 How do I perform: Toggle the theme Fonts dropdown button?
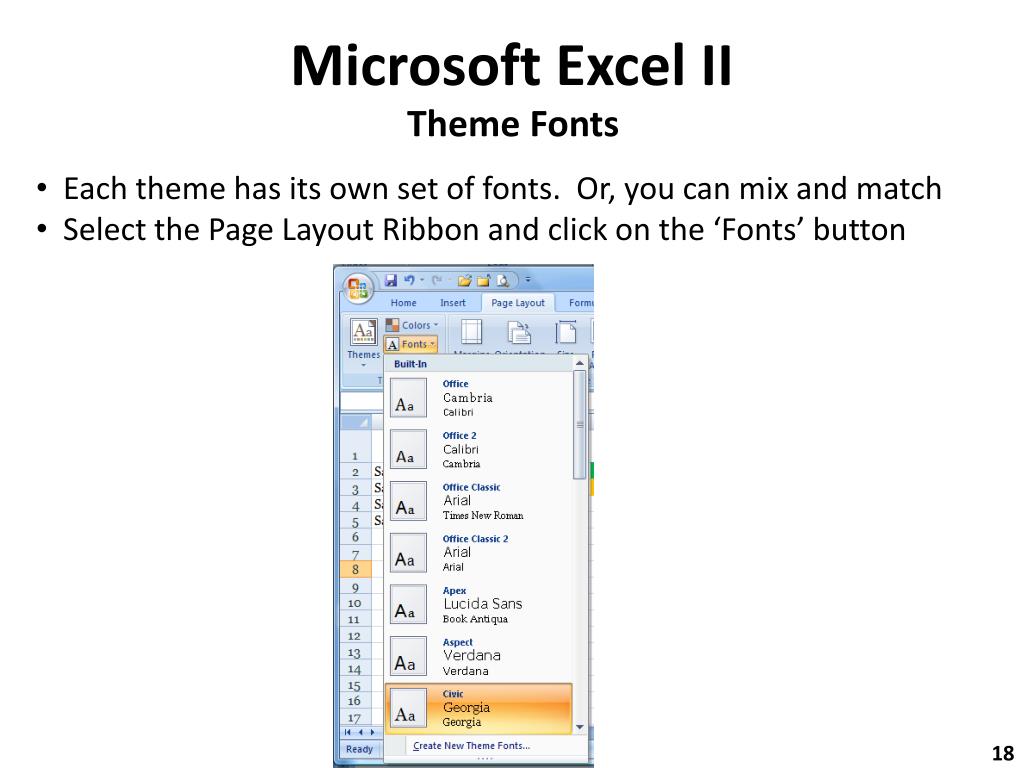click(411, 344)
